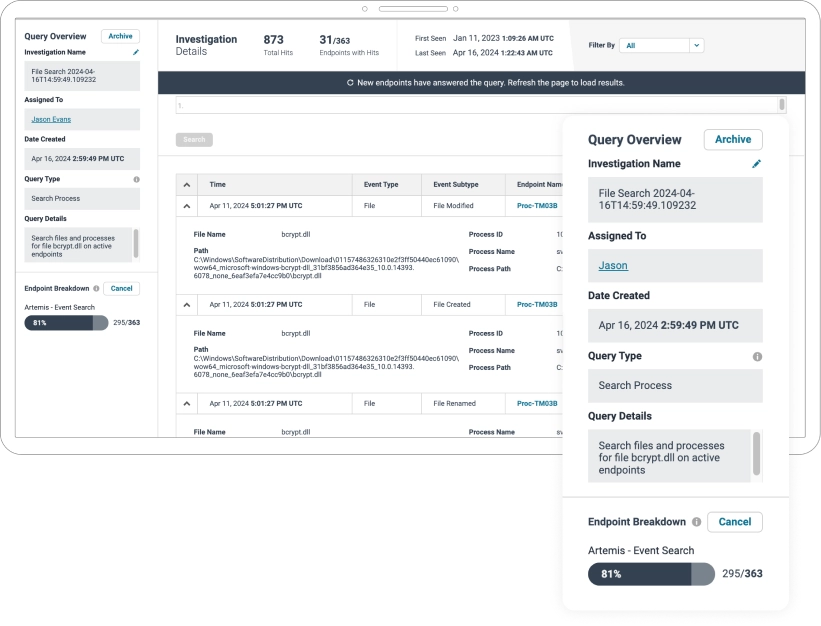
Task: Open the Filter By dropdown arrow
Action: (x=697, y=45)
